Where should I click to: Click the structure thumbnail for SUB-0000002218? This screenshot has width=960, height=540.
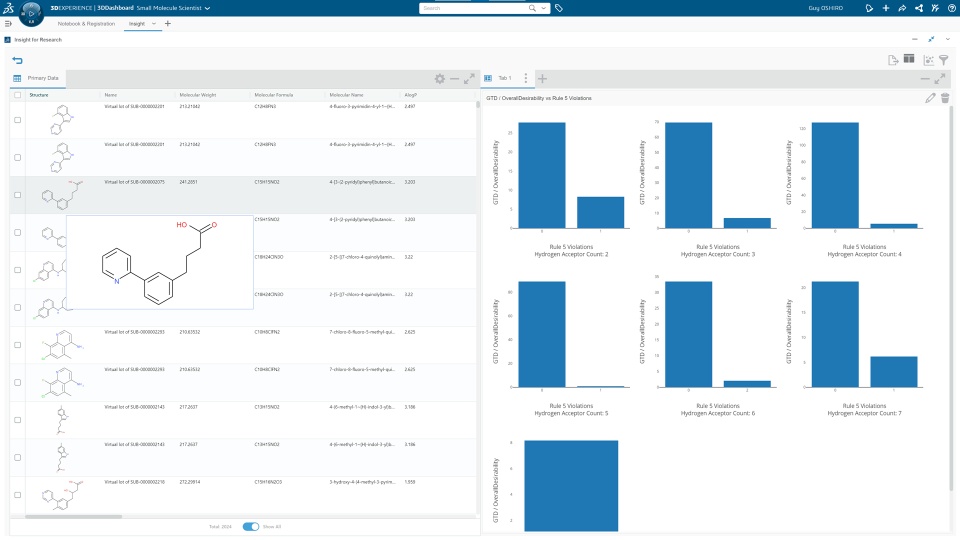tap(62, 495)
